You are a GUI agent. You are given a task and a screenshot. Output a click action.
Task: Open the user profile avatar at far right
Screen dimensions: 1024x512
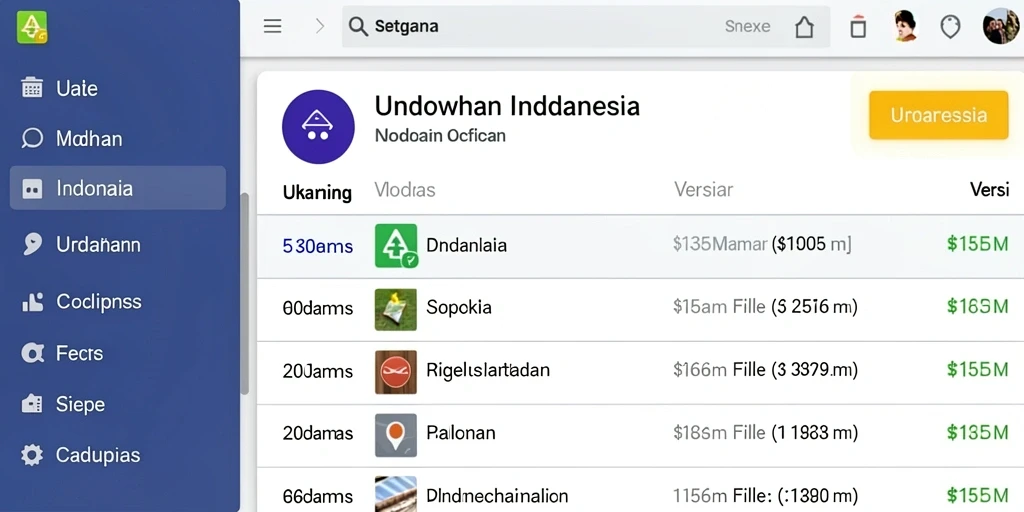pos(1000,26)
